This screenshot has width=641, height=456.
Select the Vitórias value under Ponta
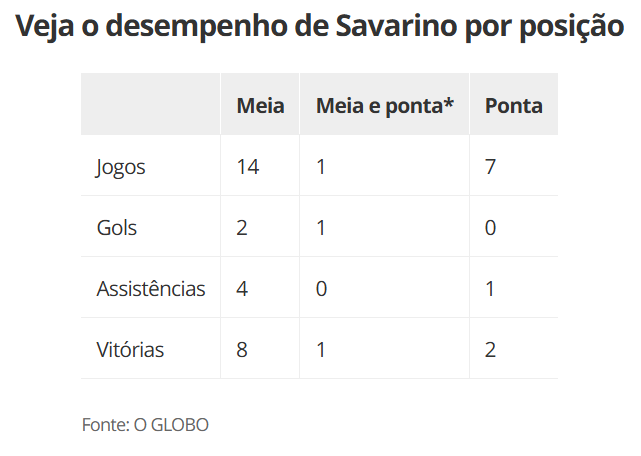point(491,350)
